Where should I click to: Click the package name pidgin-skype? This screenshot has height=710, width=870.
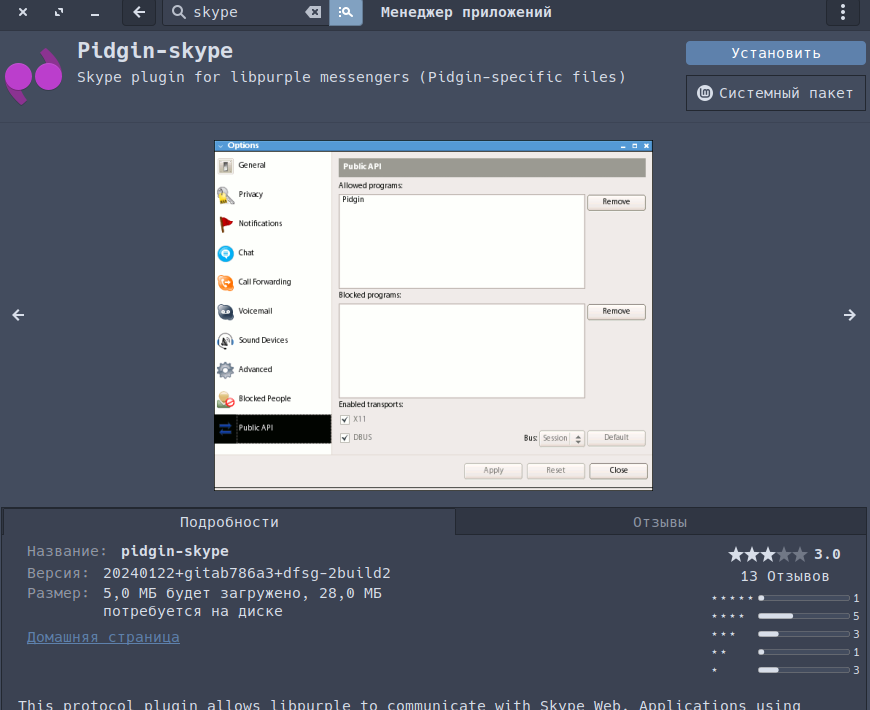175,551
